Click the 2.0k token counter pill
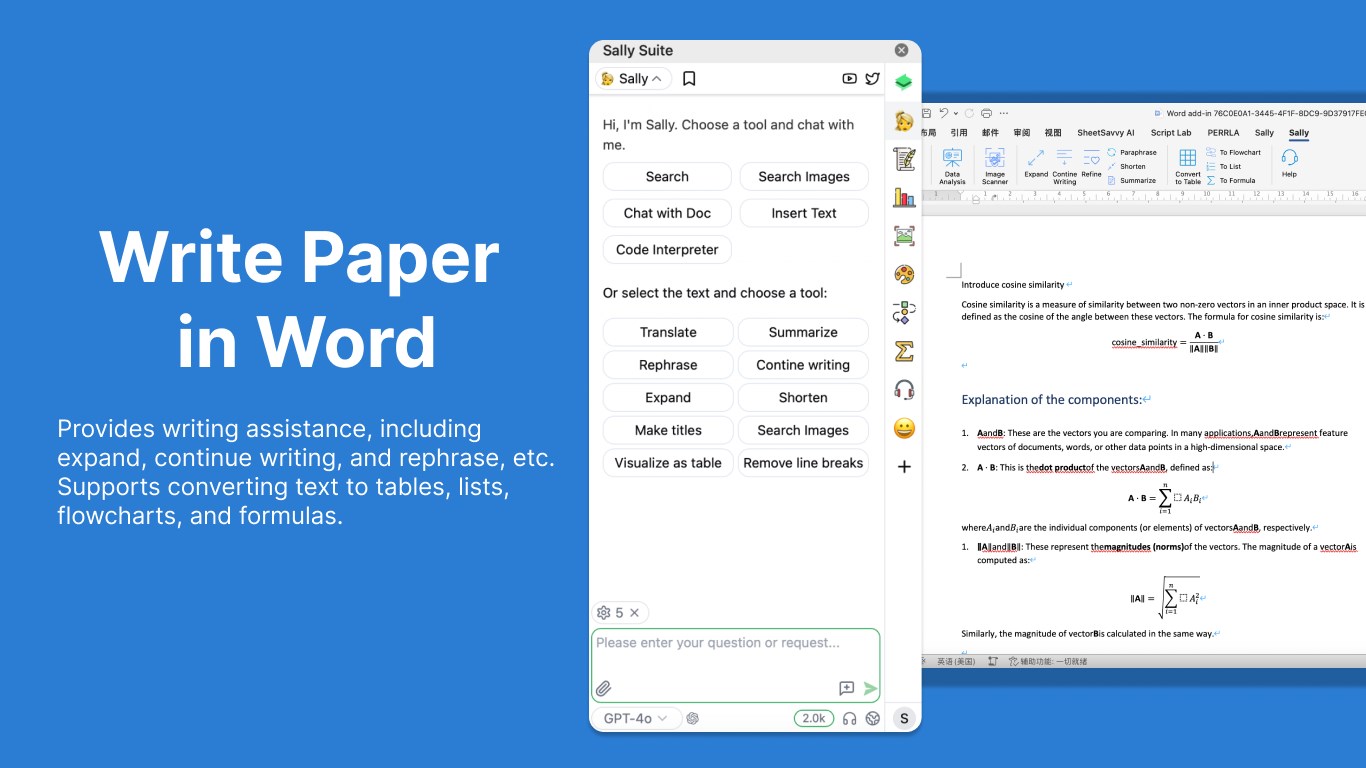This screenshot has height=768, width=1366. point(814,718)
